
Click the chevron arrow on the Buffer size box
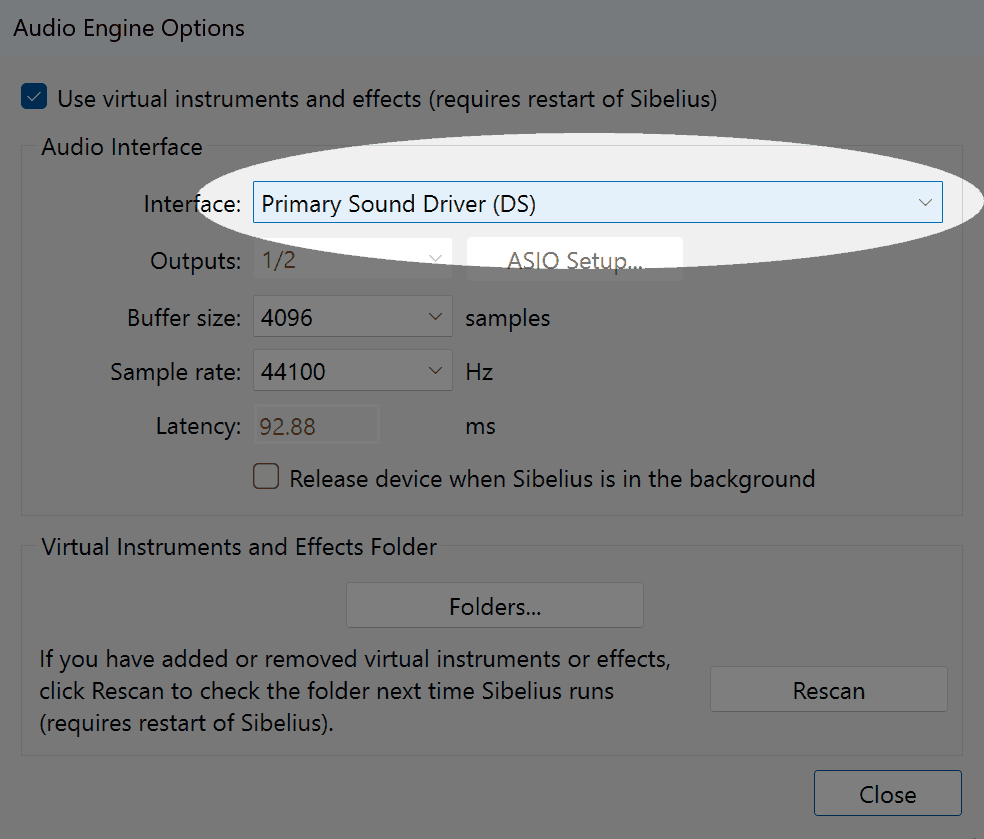tap(435, 318)
